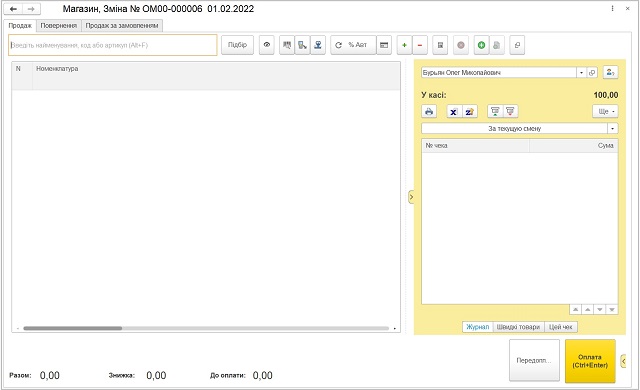Select the Цей чек panel tab

click(561, 327)
